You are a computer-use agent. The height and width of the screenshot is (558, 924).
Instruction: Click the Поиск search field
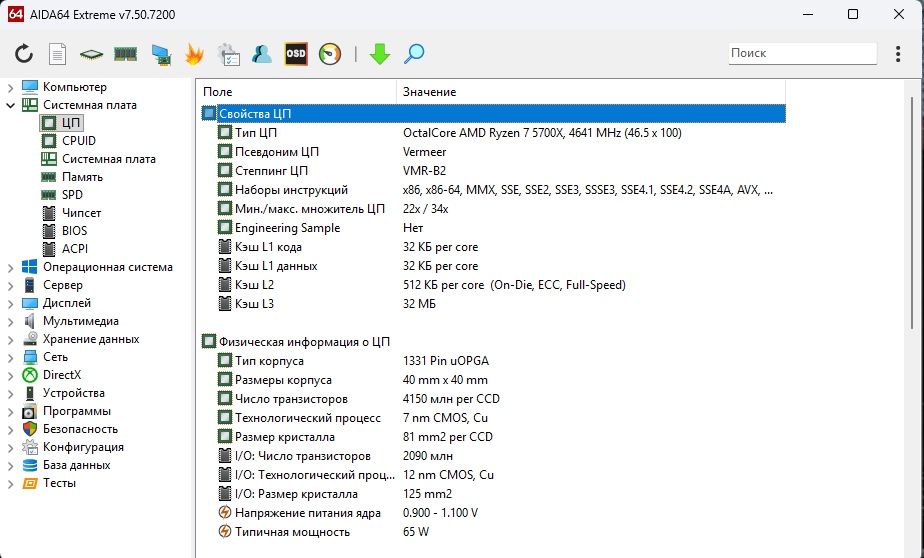[803, 53]
